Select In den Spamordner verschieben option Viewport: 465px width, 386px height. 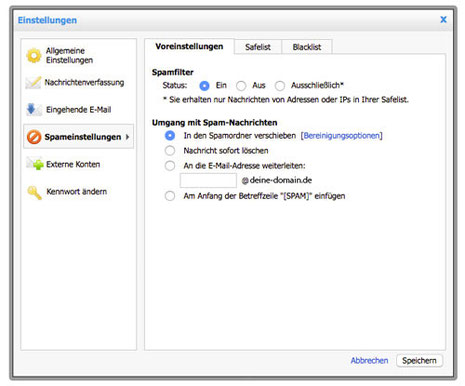(170, 136)
